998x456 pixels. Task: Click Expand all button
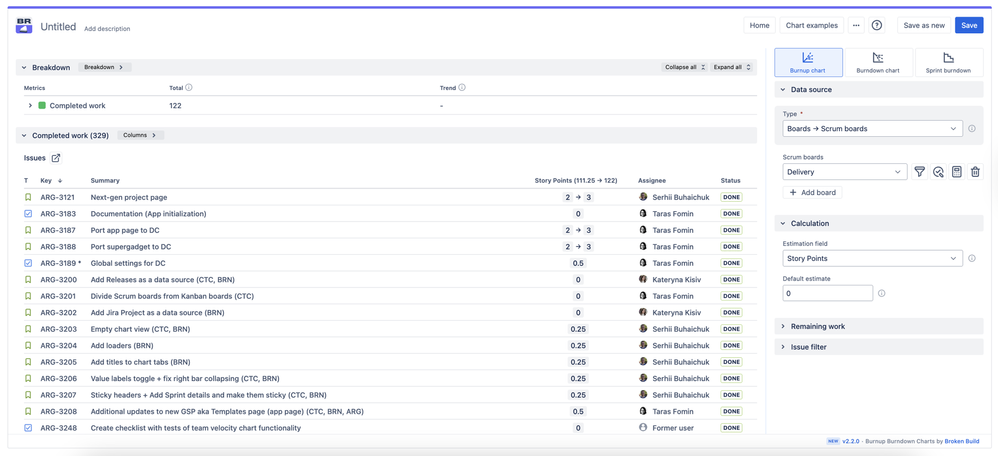731,67
